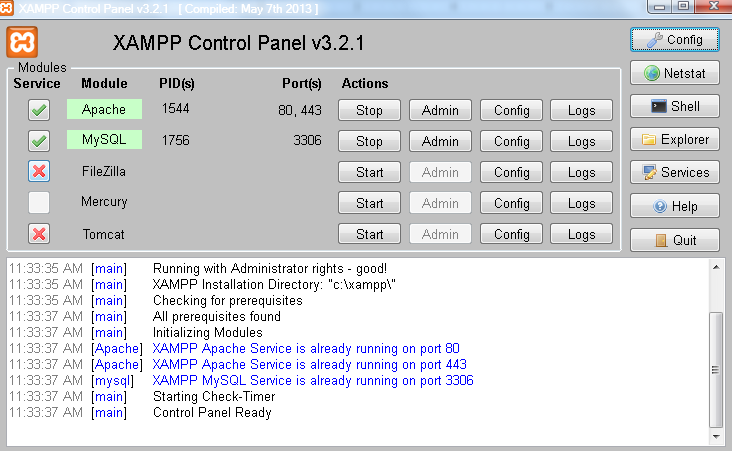Click MySQL port 3306
This screenshot has height=451, width=732.
click(x=307, y=140)
